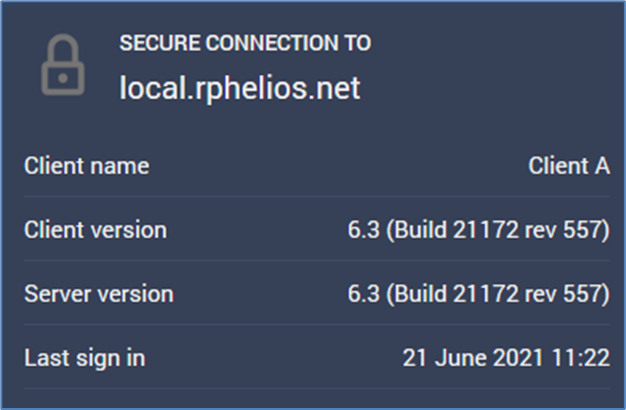The height and width of the screenshot is (410, 626).
Task: Click "6.3" in the Client version row
Action: 360,230
